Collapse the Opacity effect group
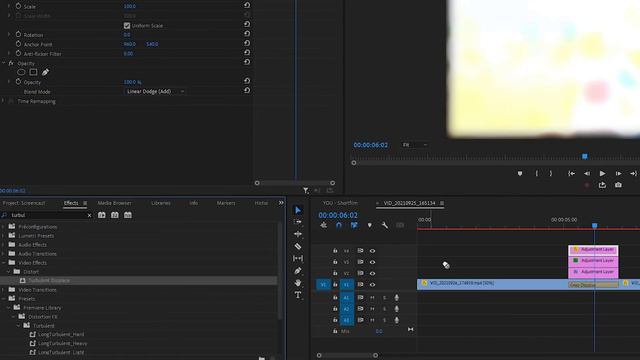The image size is (640, 360). click(x=3, y=63)
